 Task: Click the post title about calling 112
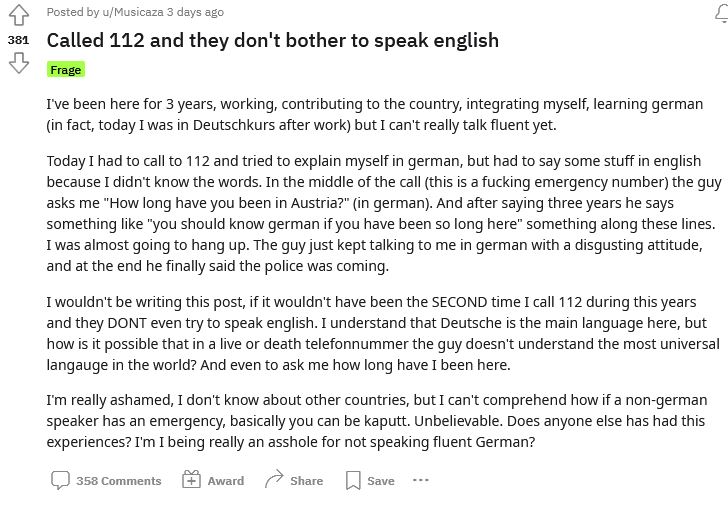click(273, 40)
